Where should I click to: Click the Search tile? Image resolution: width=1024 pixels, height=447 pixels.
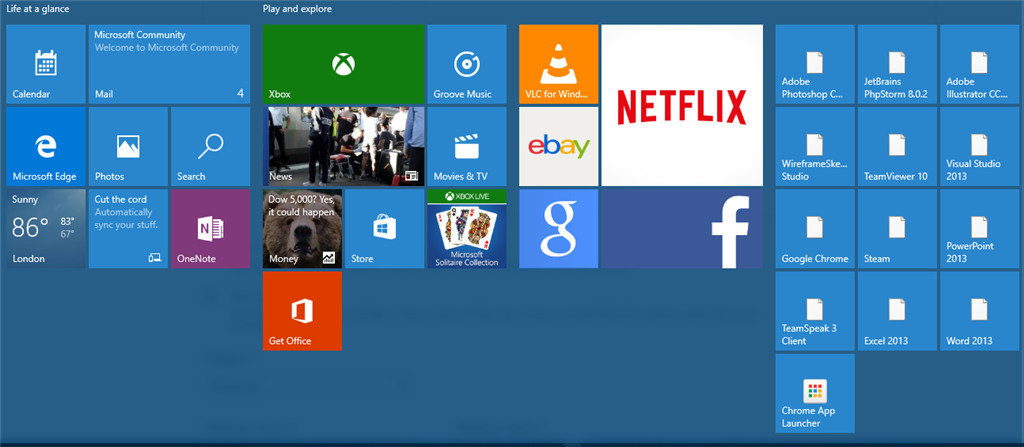click(210, 146)
